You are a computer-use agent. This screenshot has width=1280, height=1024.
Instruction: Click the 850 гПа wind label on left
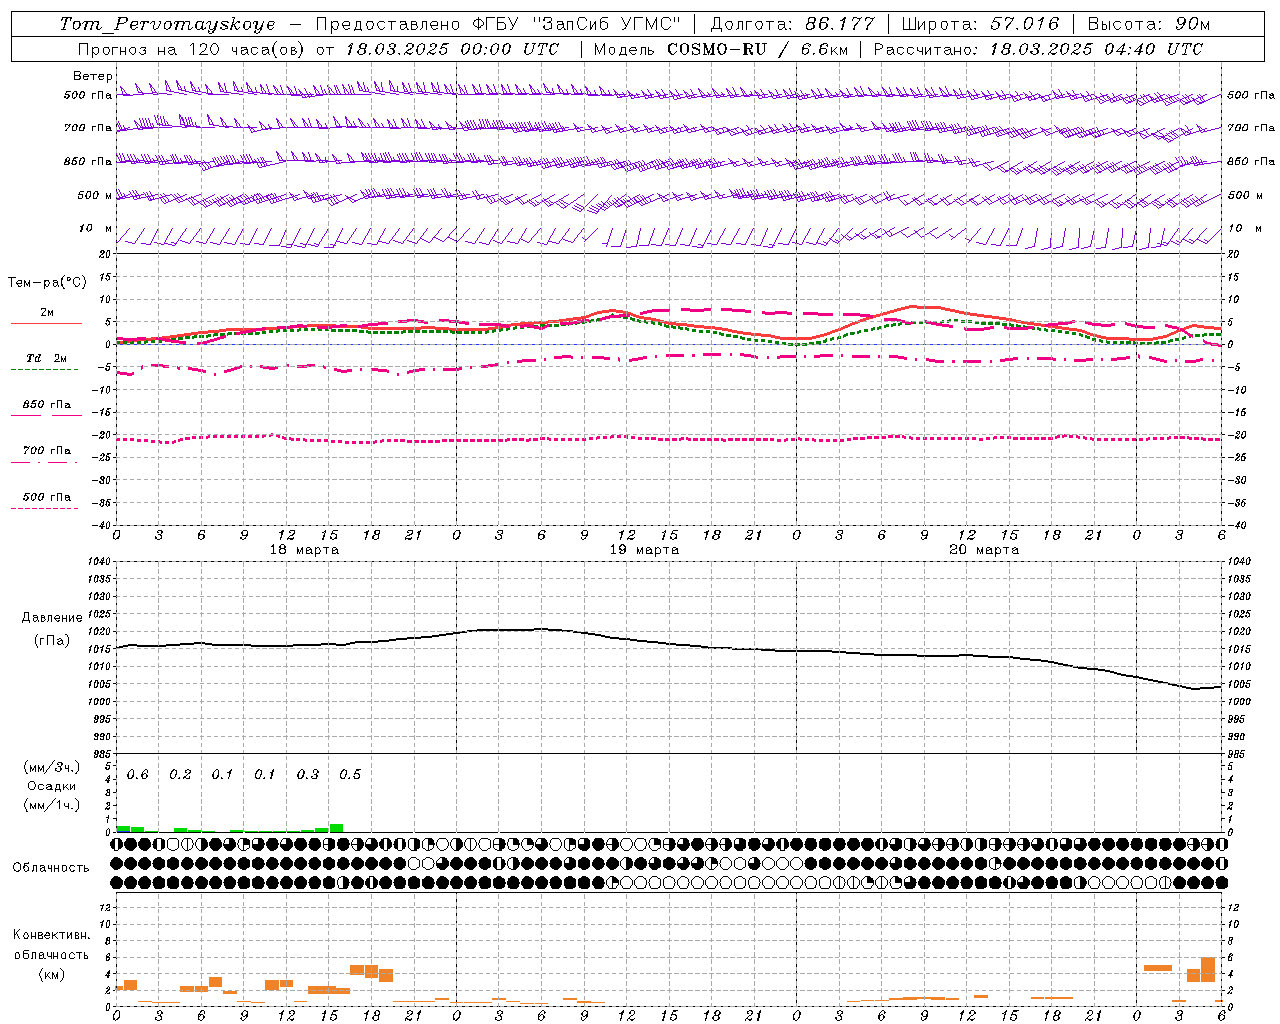(88, 161)
